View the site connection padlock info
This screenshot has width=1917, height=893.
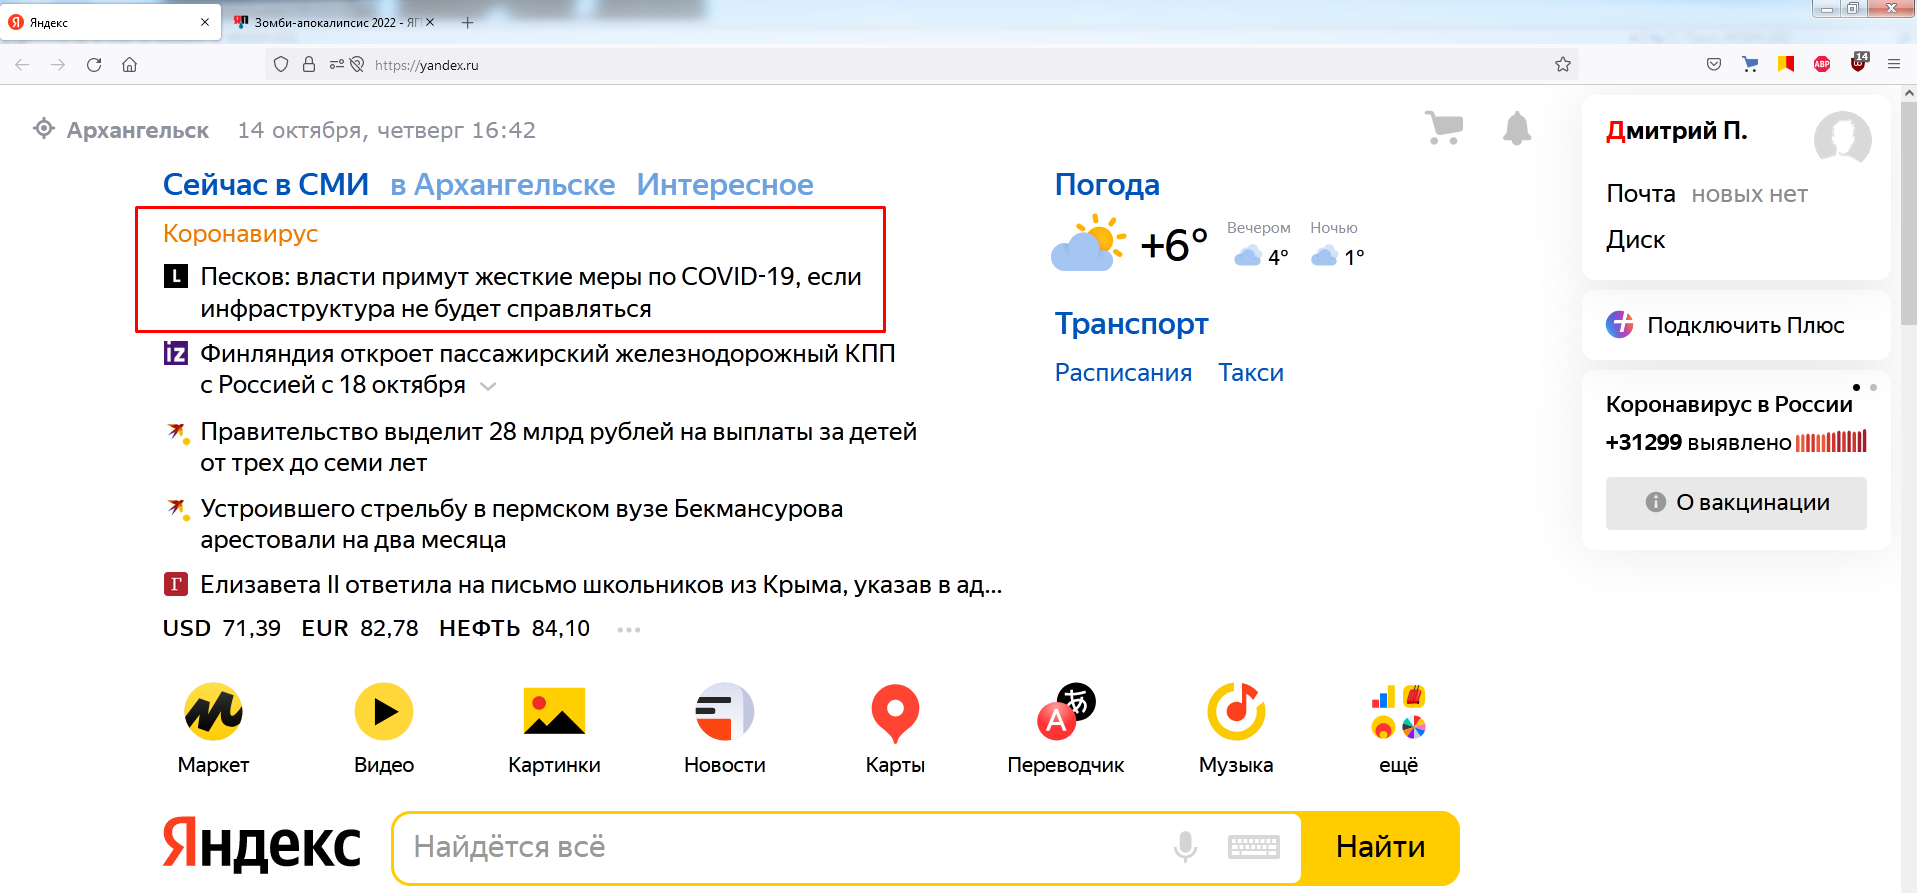(x=309, y=65)
